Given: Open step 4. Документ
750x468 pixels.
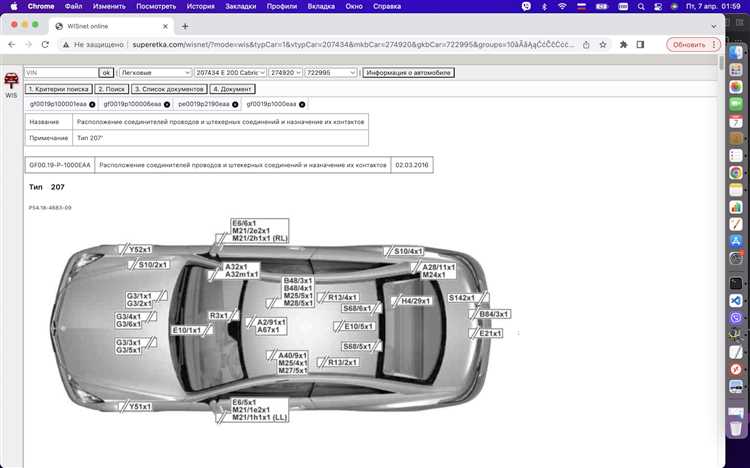Looking at the screenshot, I should [232, 89].
